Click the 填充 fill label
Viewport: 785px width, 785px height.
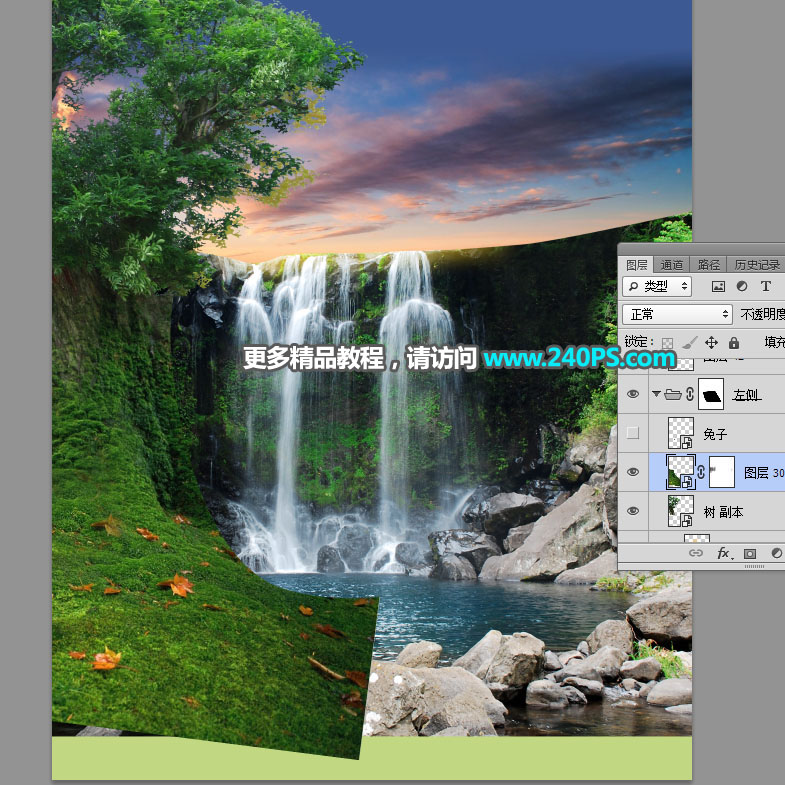774,342
